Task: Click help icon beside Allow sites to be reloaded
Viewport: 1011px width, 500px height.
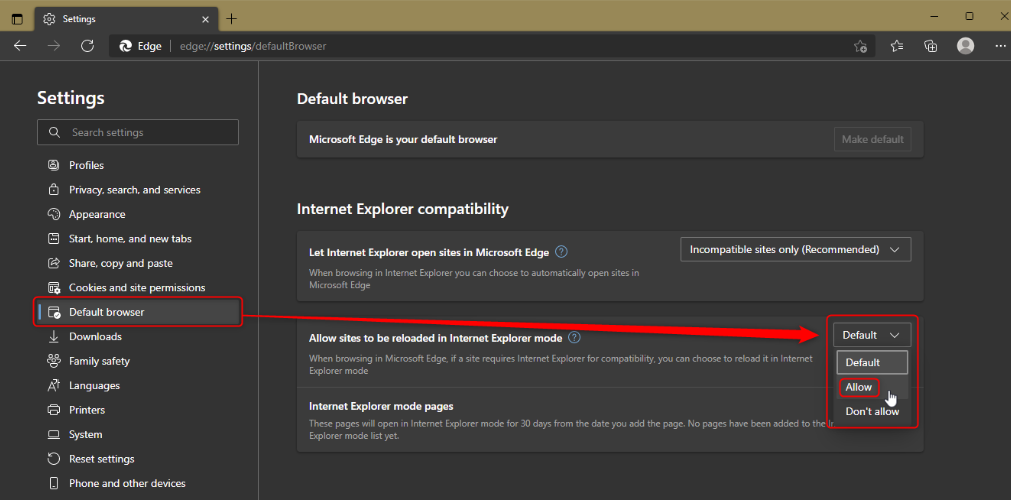Action: pyautogui.click(x=574, y=337)
